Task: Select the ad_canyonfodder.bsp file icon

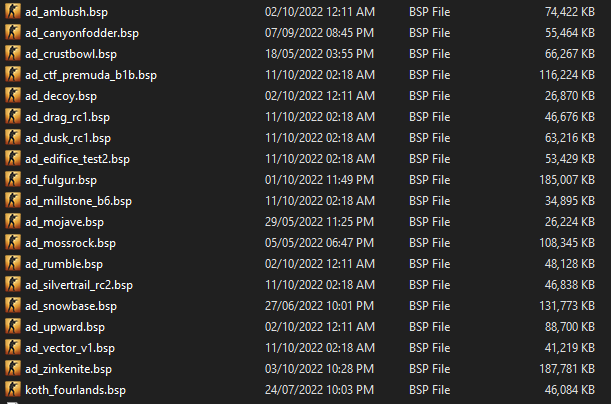Action: [x=12, y=33]
